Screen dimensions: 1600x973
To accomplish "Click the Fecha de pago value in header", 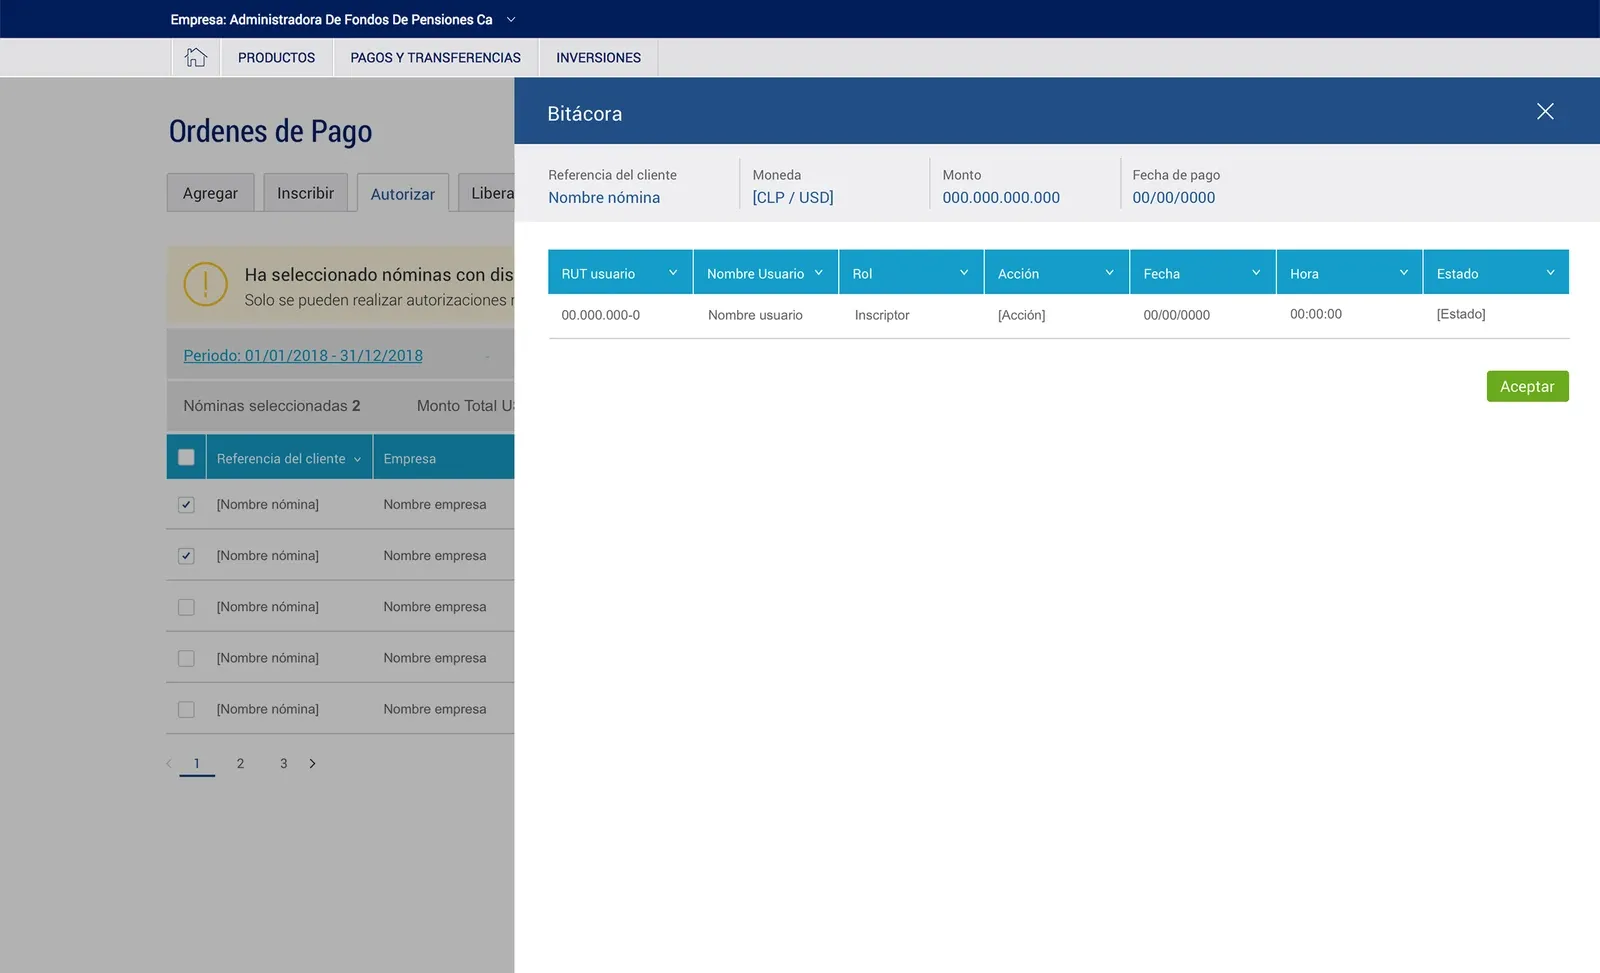I will pos(1174,197).
